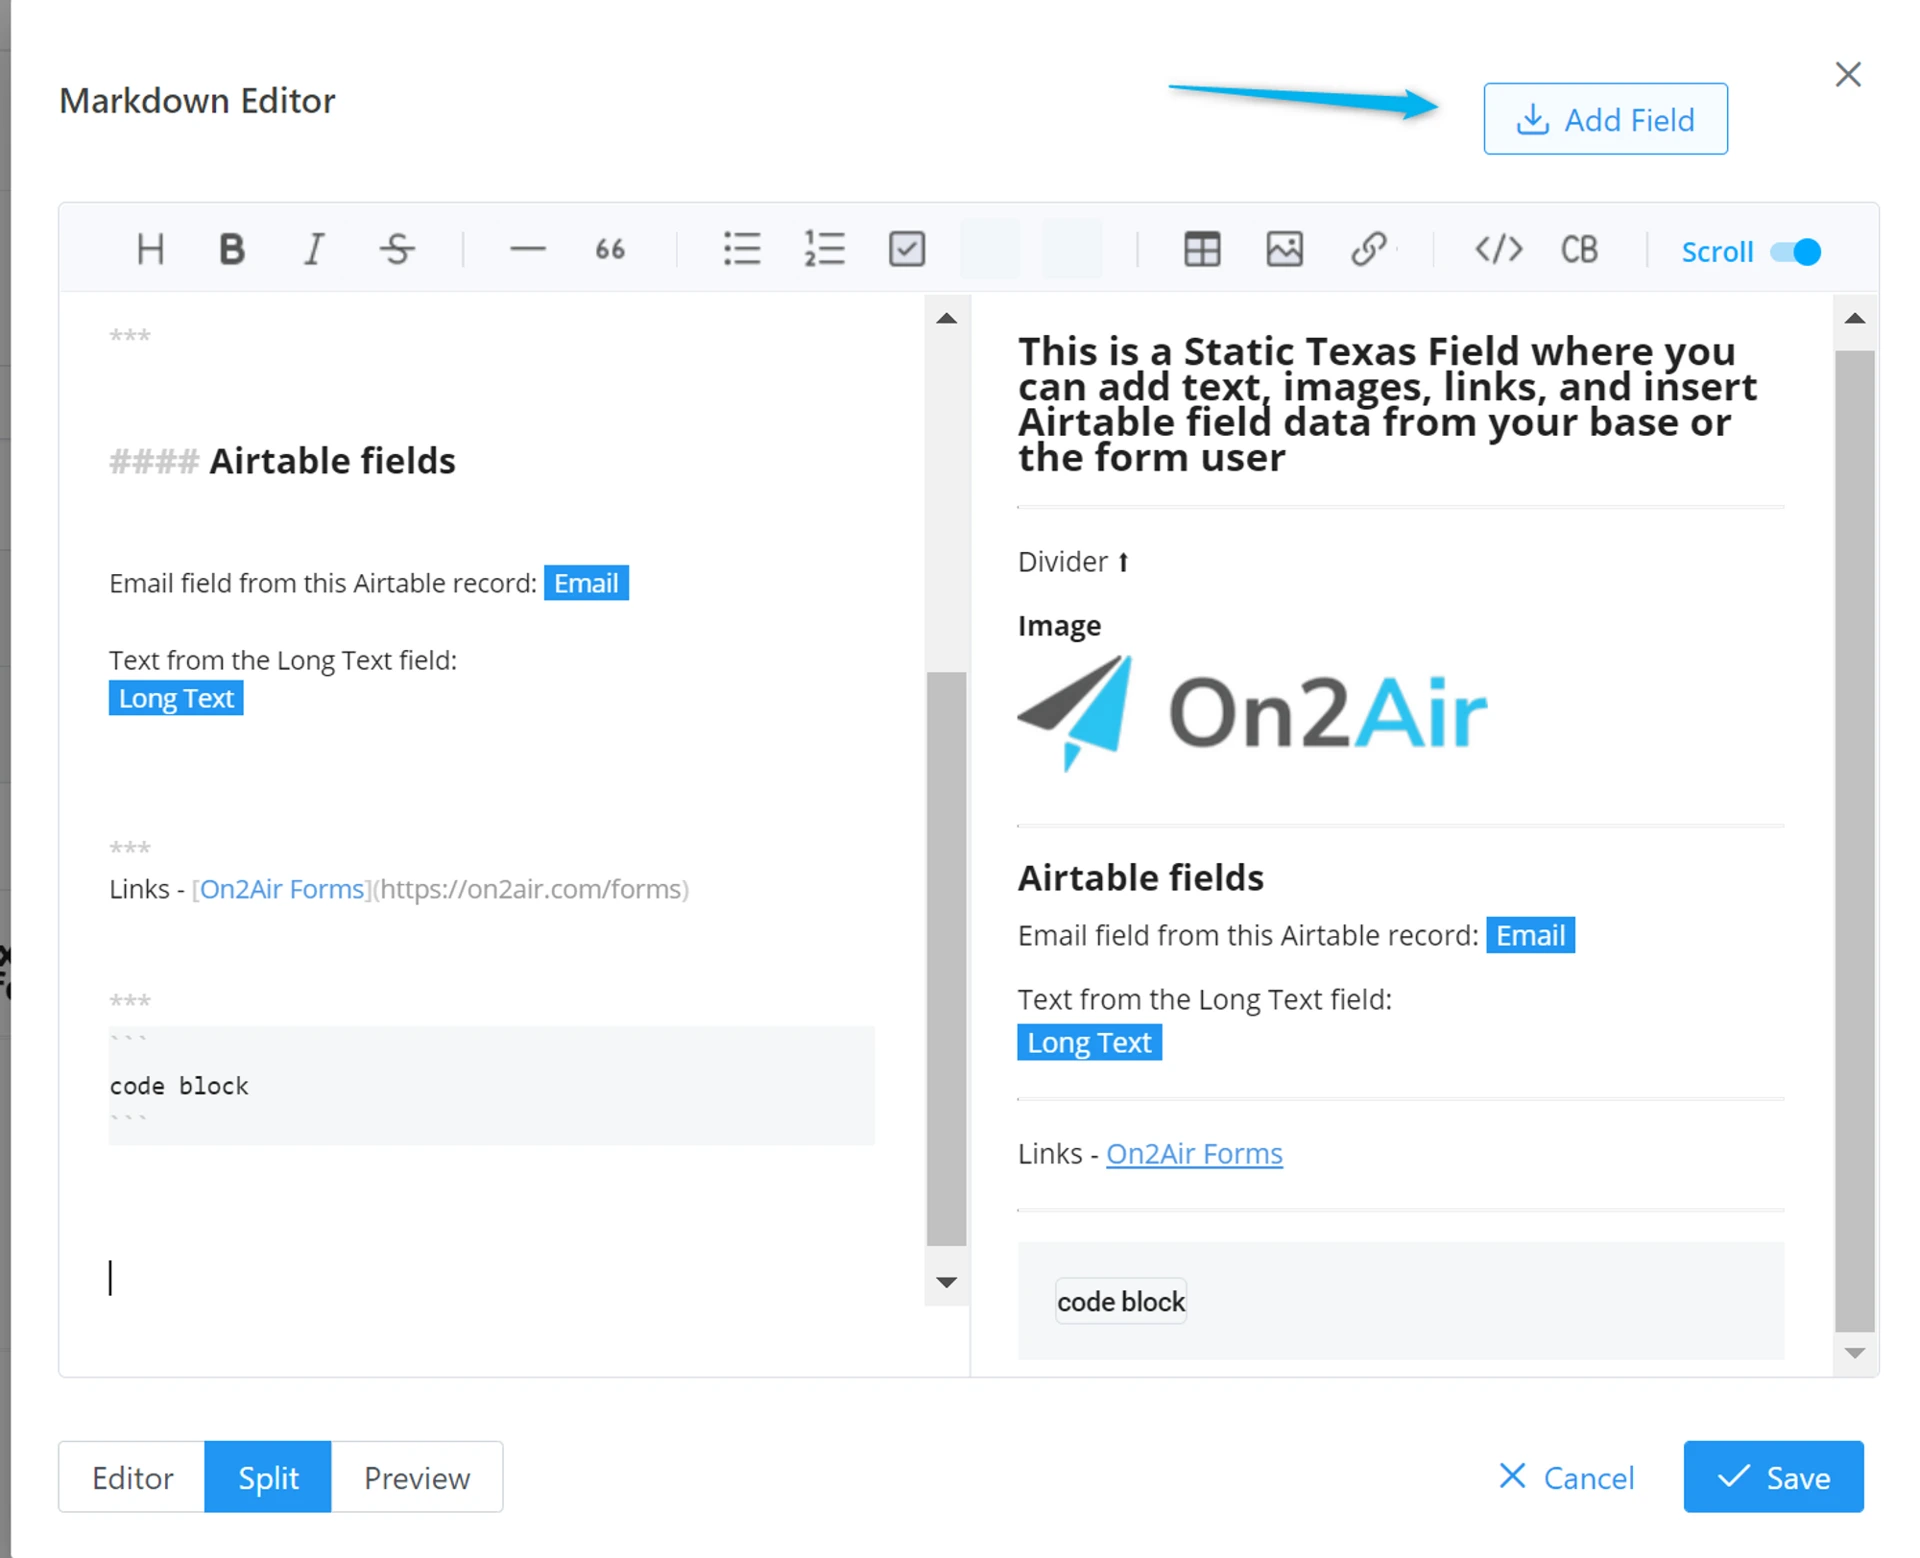Screen dimensions: 1920x1558
Task: Apply italic formatting
Action: pyautogui.click(x=314, y=249)
